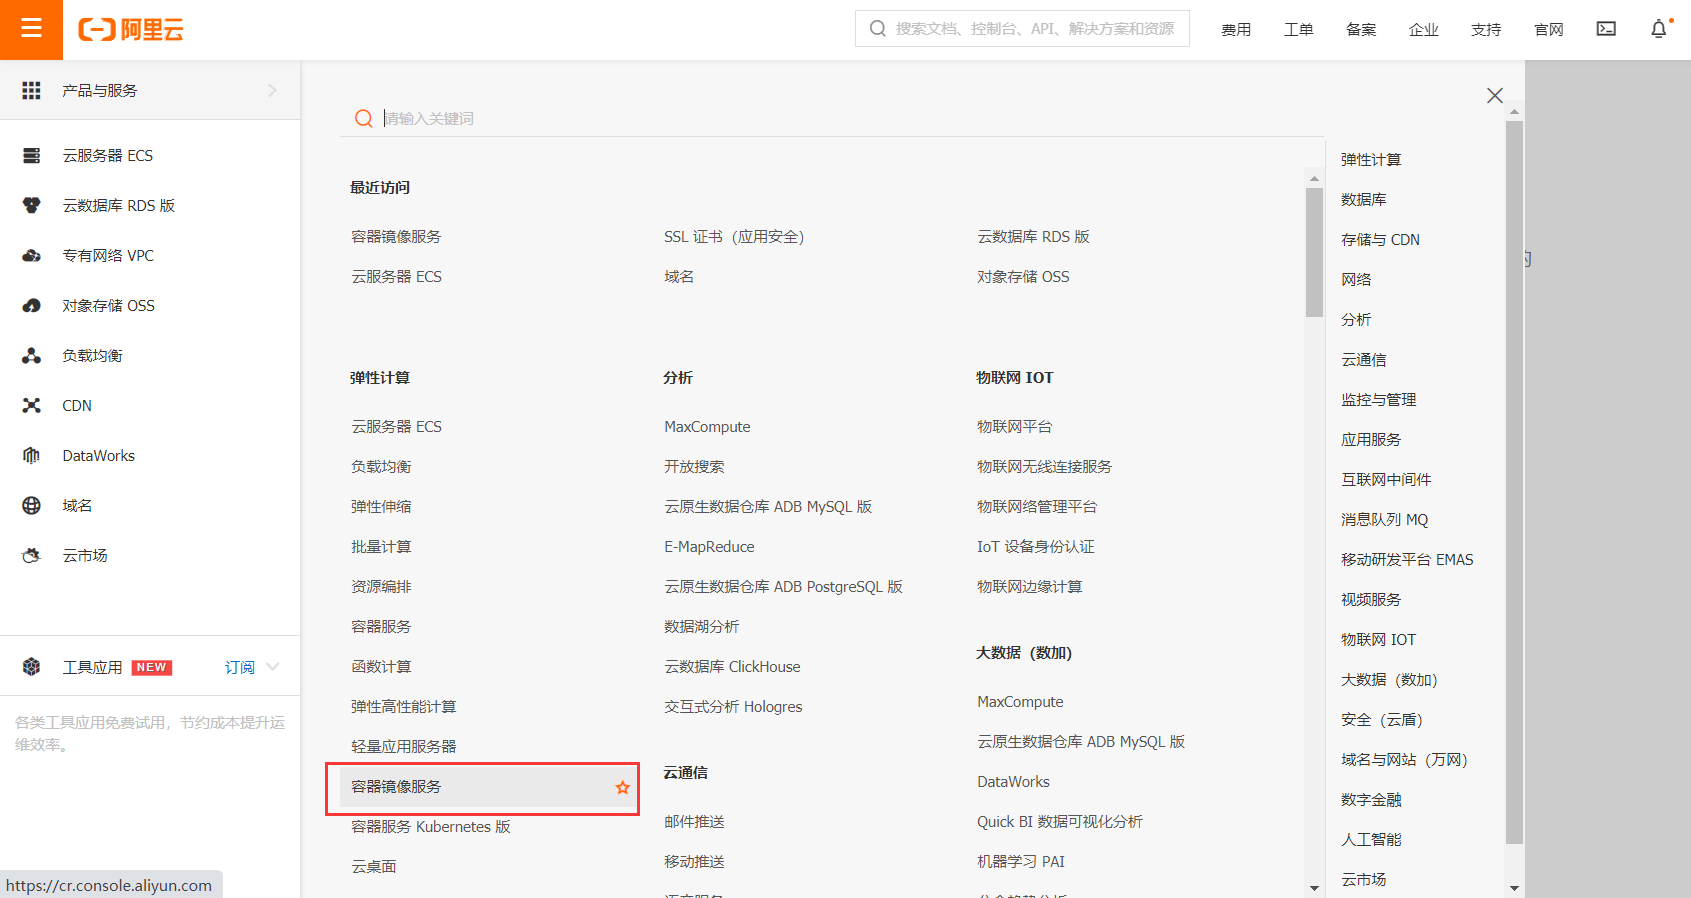Click the cloud marketplace icon in sidebar

point(32,556)
